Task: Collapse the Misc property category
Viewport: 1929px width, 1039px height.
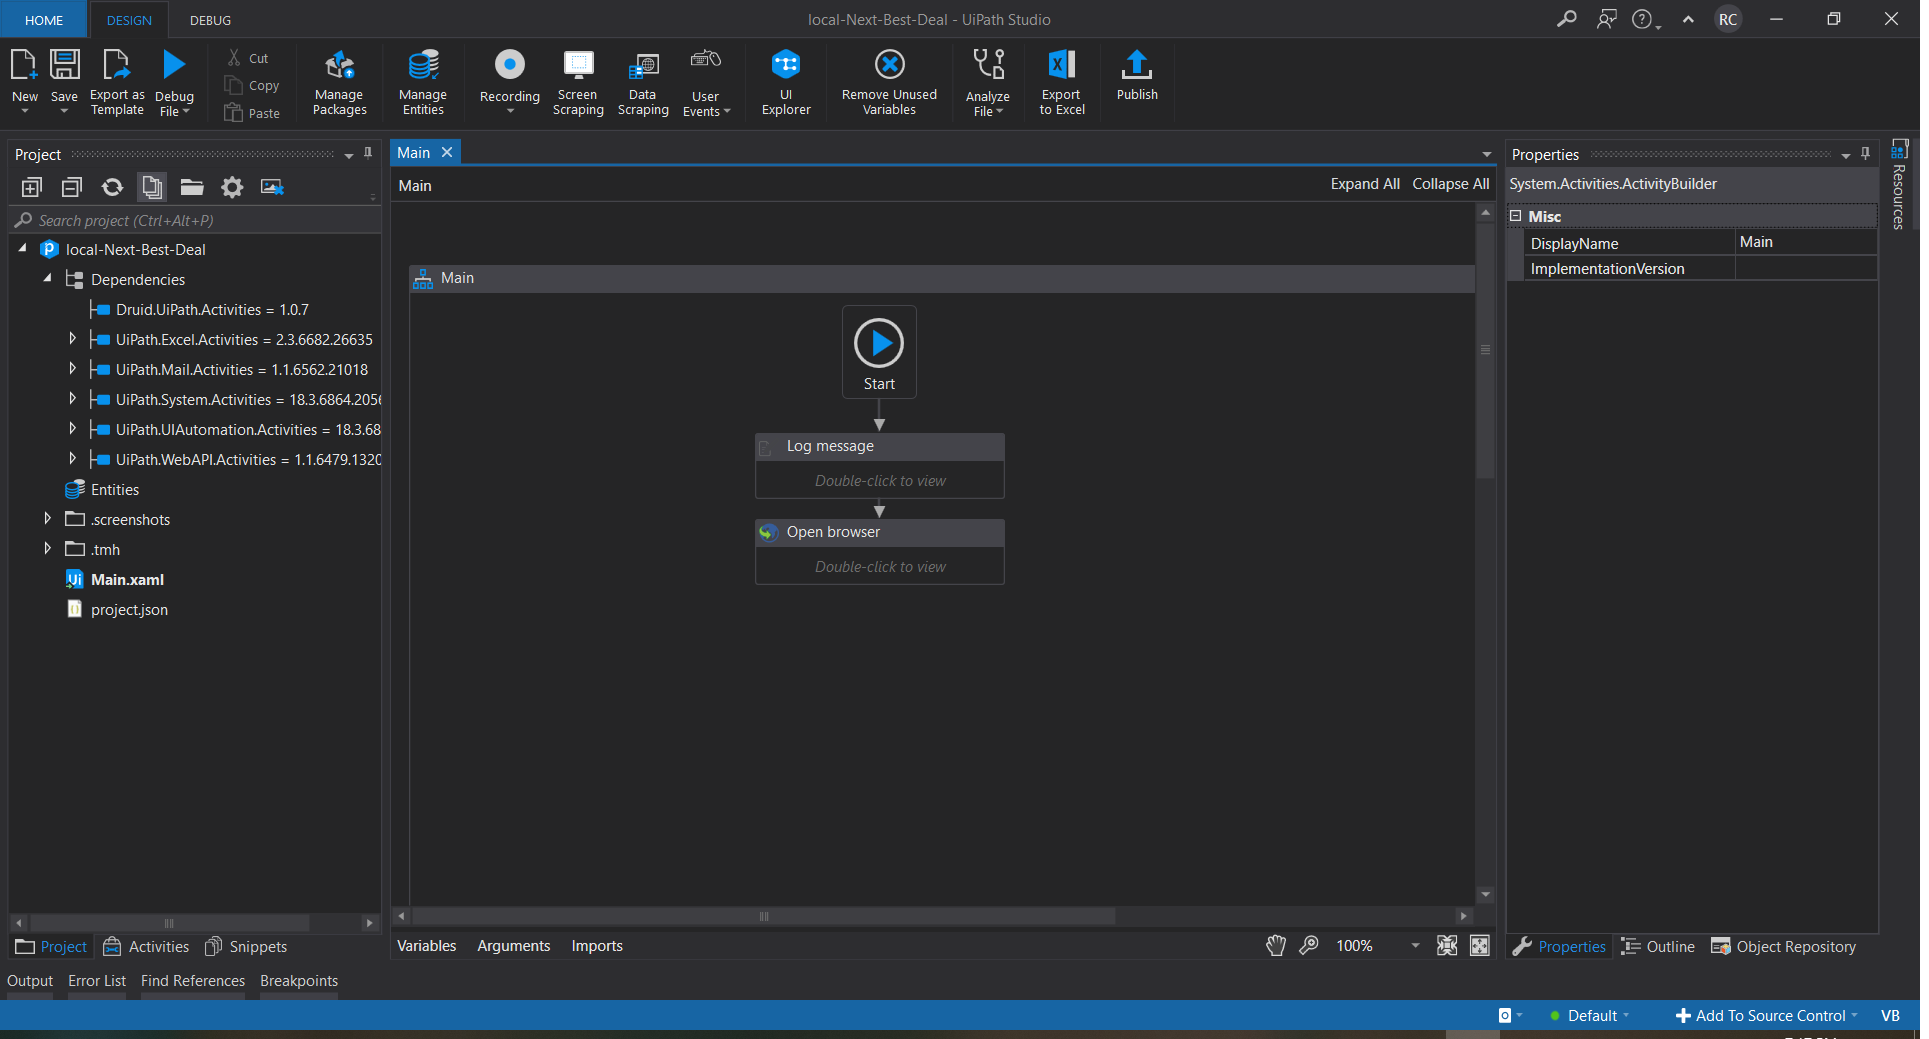Action: tap(1515, 216)
